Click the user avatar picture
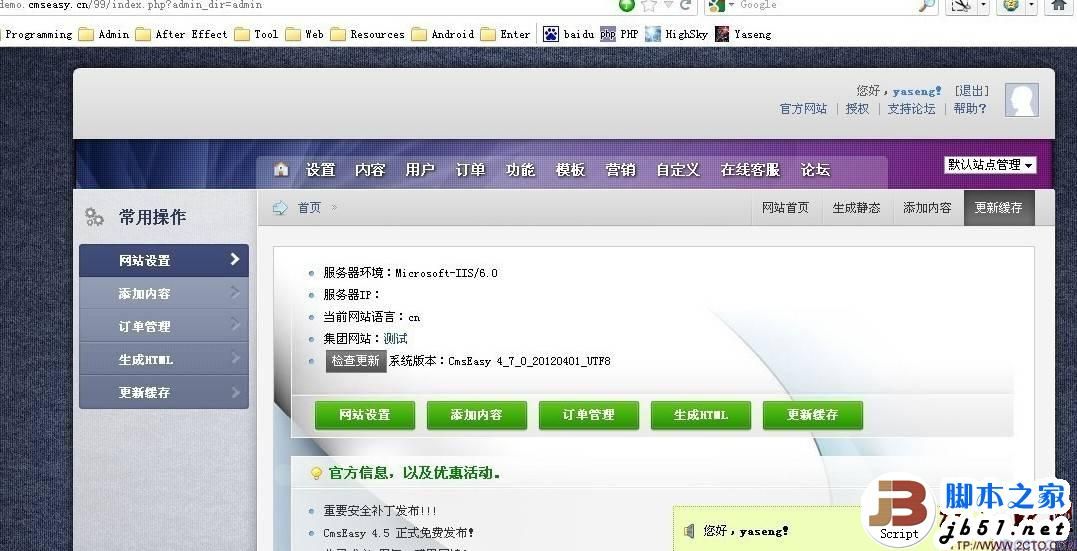1077x551 pixels. (x=1021, y=100)
